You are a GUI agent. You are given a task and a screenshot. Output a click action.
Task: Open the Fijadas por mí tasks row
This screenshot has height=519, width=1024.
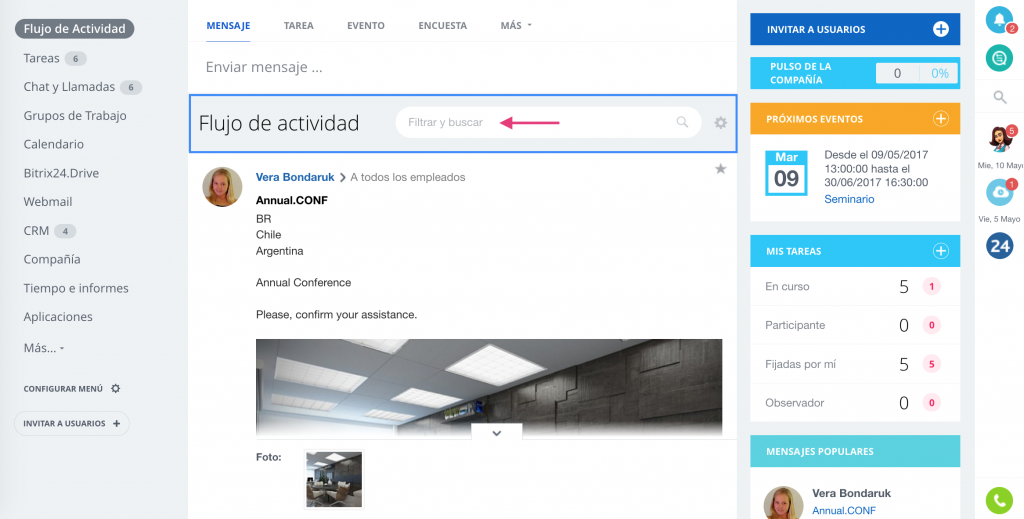[x=855, y=364]
